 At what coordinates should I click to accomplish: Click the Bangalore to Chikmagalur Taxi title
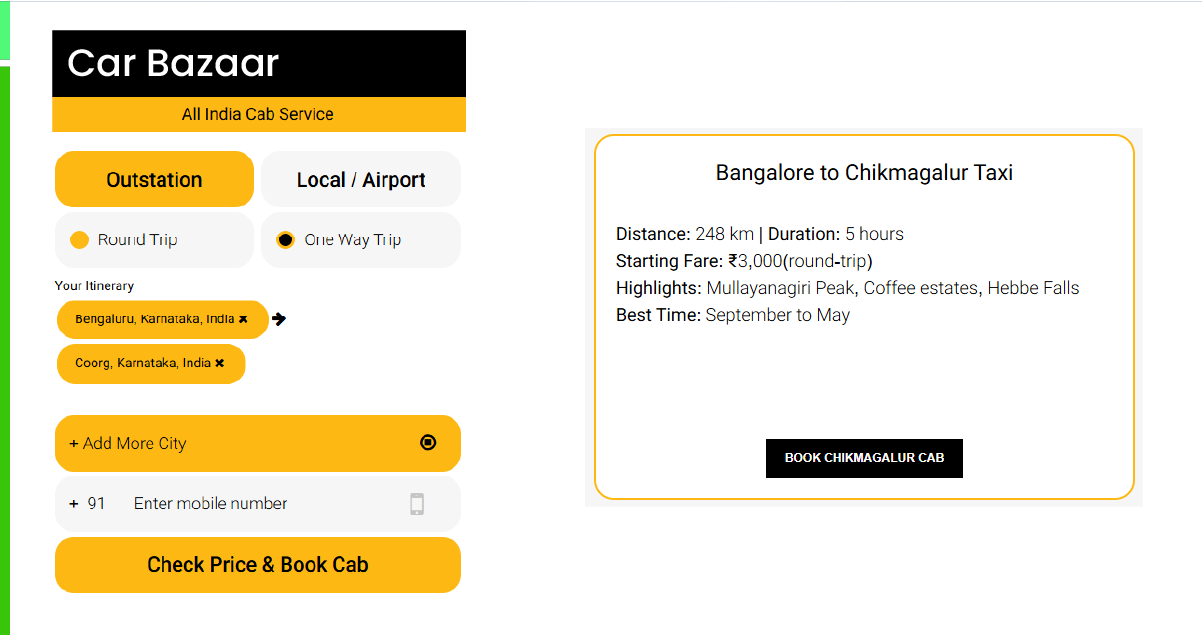click(x=864, y=173)
